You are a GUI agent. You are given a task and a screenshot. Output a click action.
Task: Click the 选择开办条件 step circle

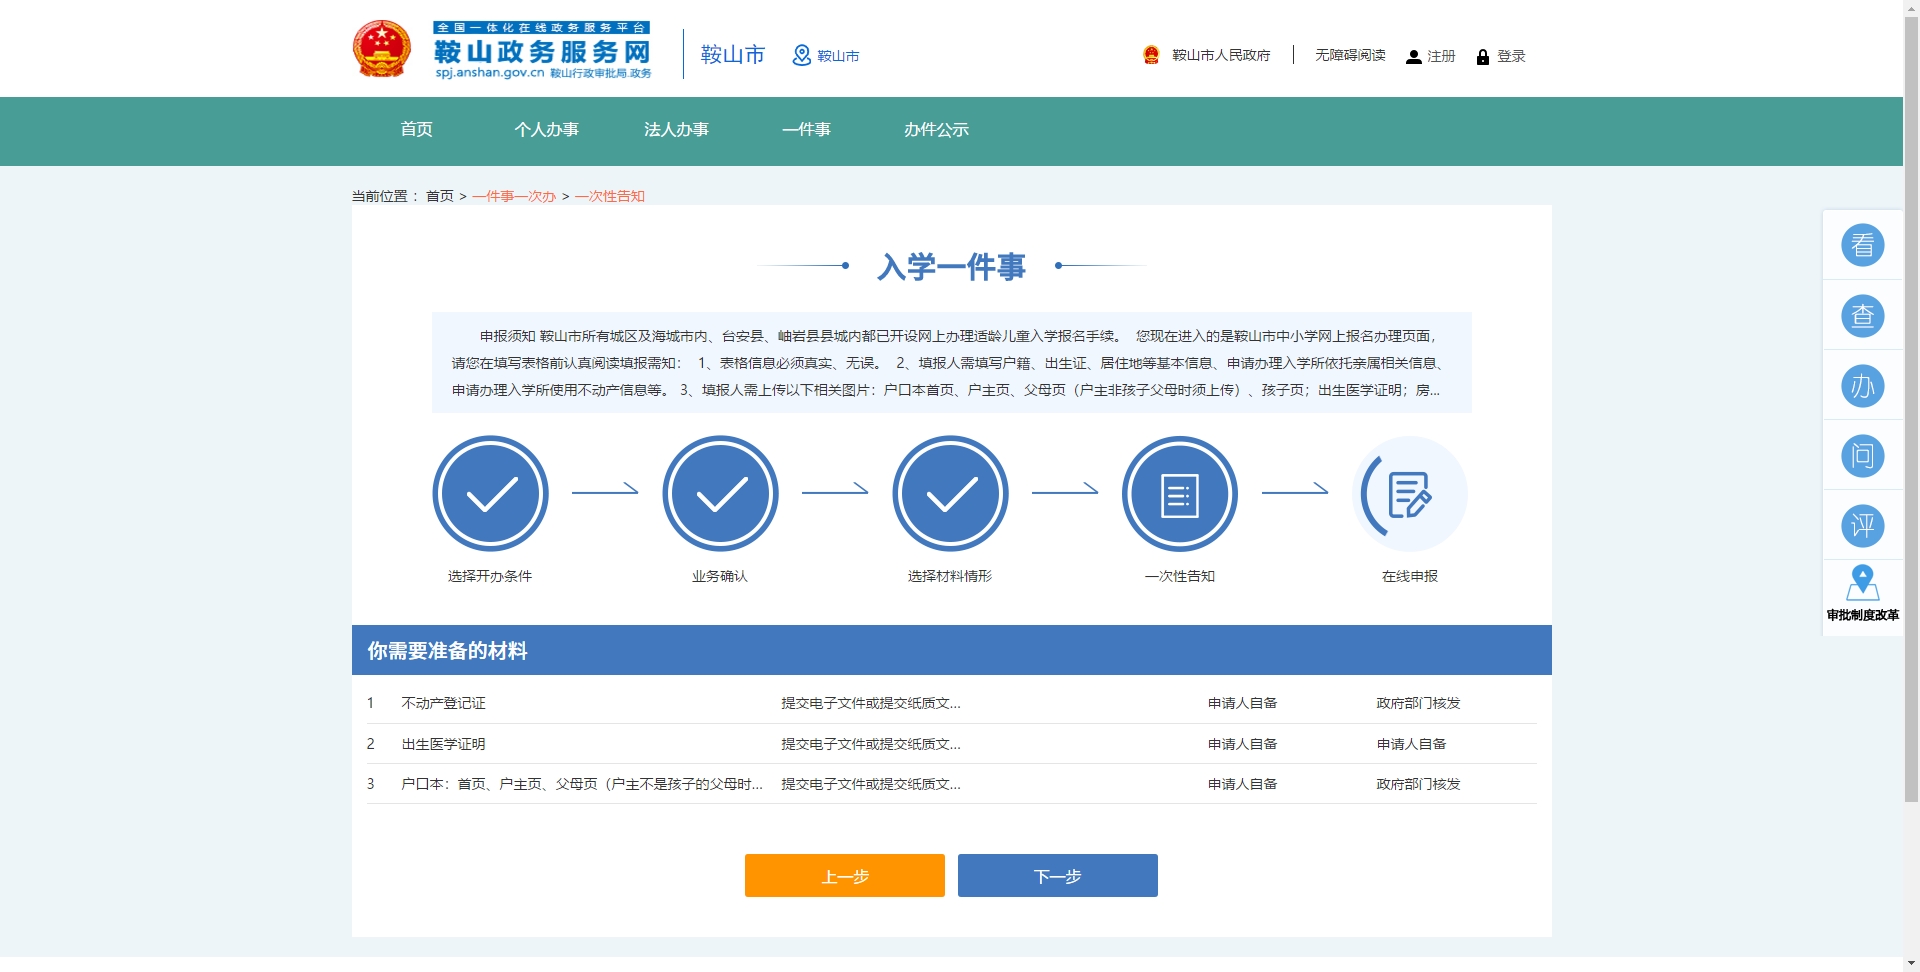pyautogui.click(x=490, y=493)
